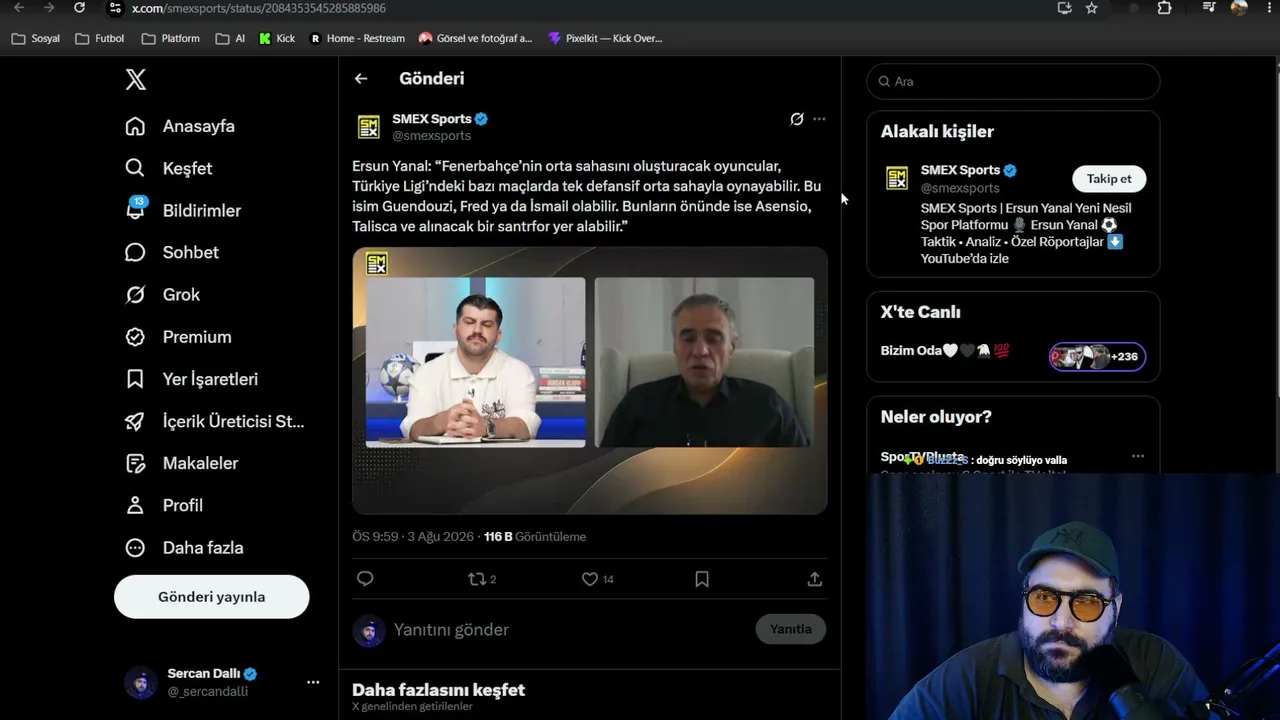
Task: Open the Görsel ve fotoğraf bookmark
Action: pyautogui.click(x=476, y=39)
